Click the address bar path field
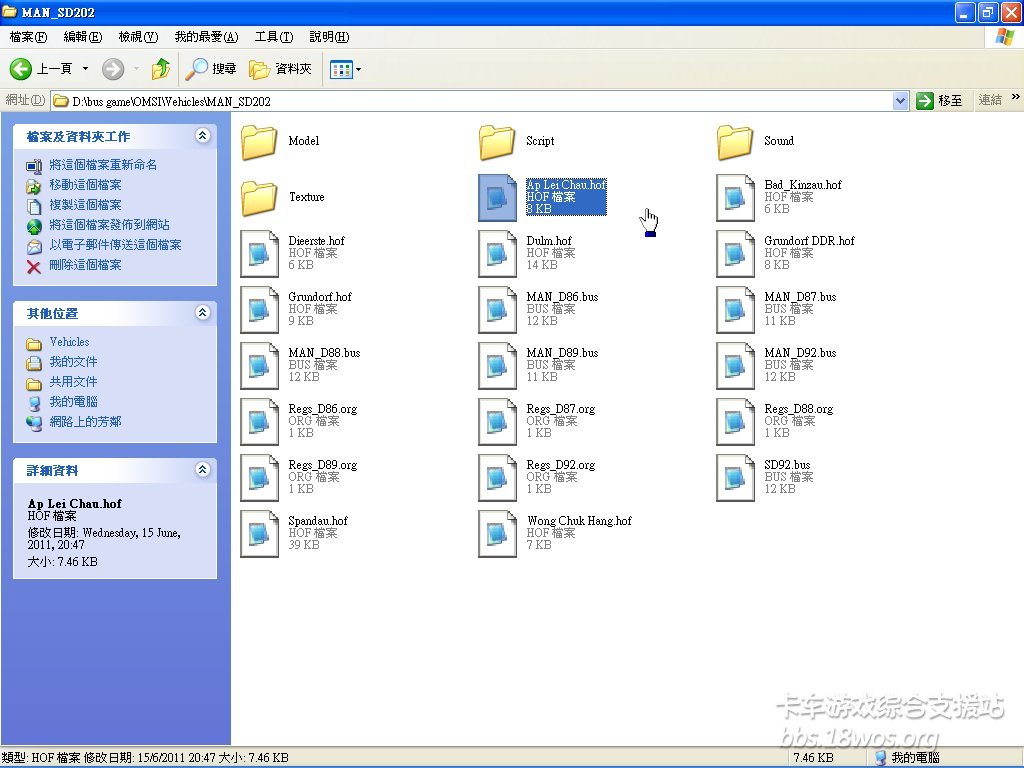The width and height of the screenshot is (1024, 768). click(x=470, y=101)
